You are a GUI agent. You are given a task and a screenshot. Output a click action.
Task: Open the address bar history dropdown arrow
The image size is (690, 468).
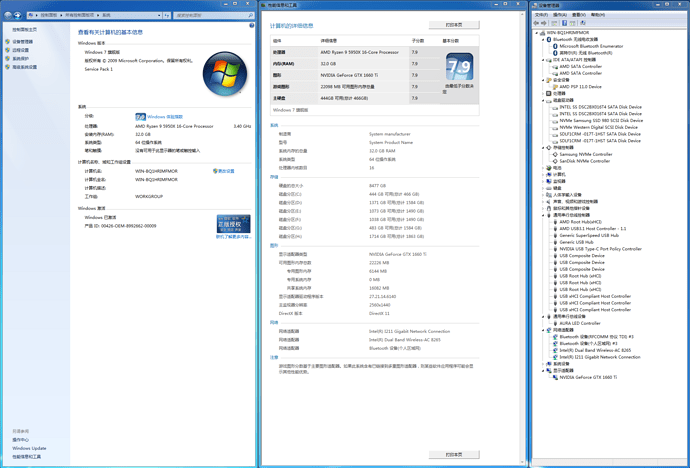coord(159,15)
